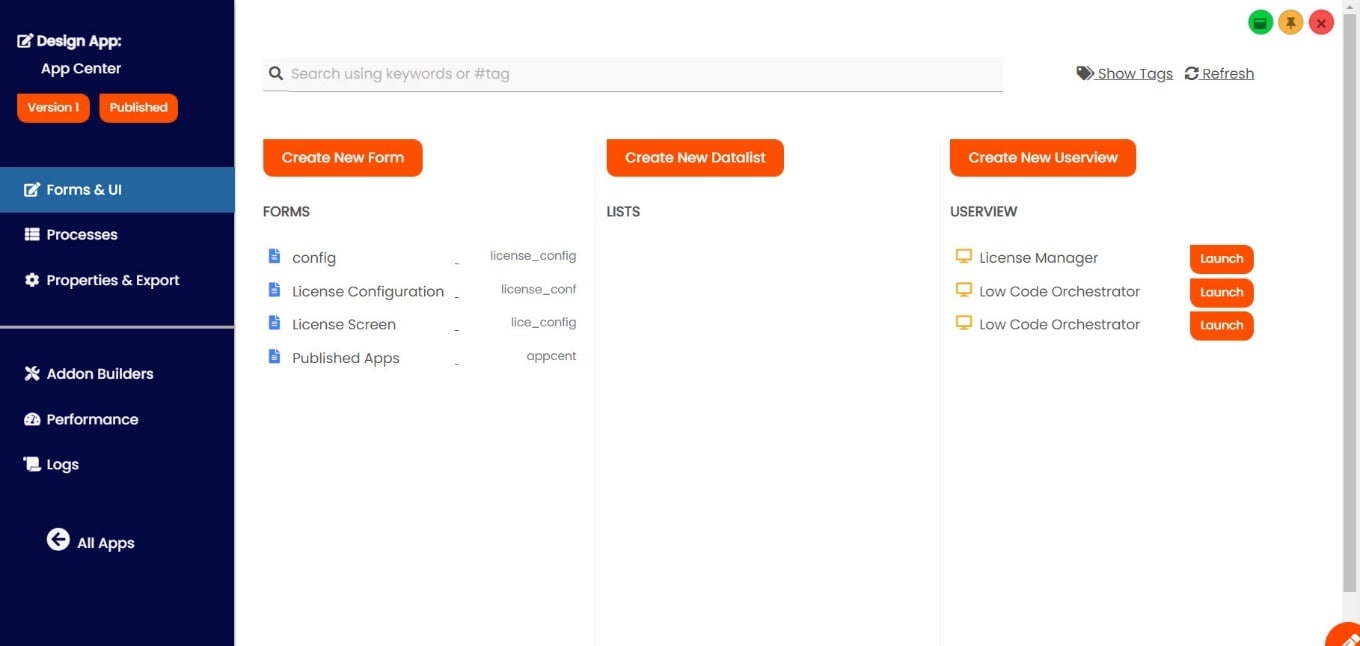The width and height of the screenshot is (1360, 646).
Task: Focus the keyword or #tag search field
Action: 640,74
